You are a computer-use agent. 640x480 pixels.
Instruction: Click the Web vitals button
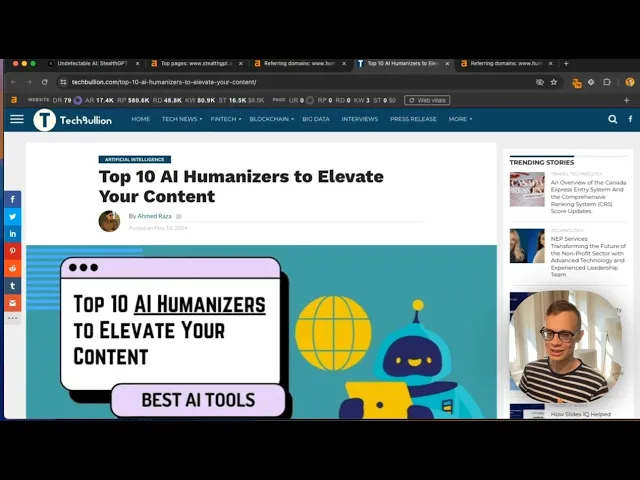pyautogui.click(x=427, y=100)
